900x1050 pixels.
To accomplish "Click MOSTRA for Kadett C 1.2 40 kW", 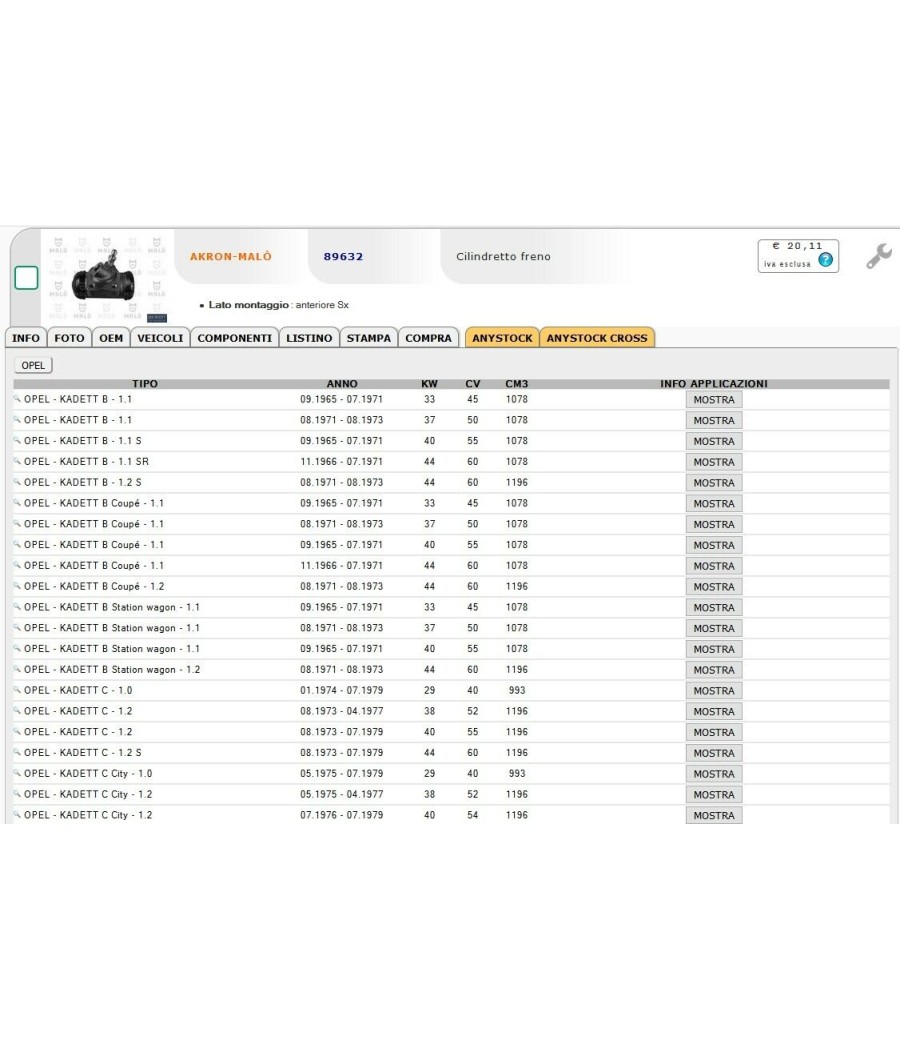I will (714, 732).
